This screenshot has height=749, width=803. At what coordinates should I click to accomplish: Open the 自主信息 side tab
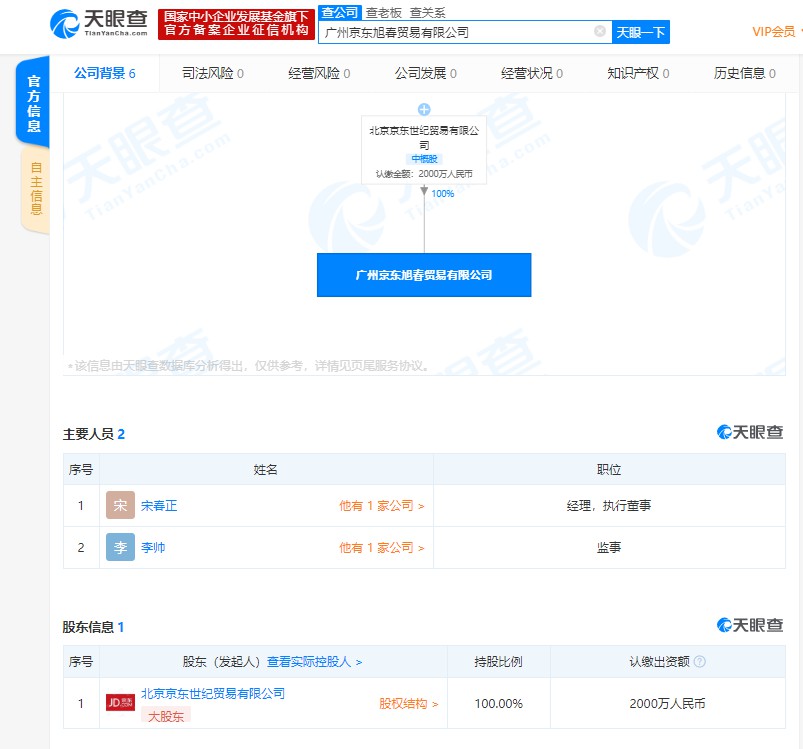(x=36, y=189)
